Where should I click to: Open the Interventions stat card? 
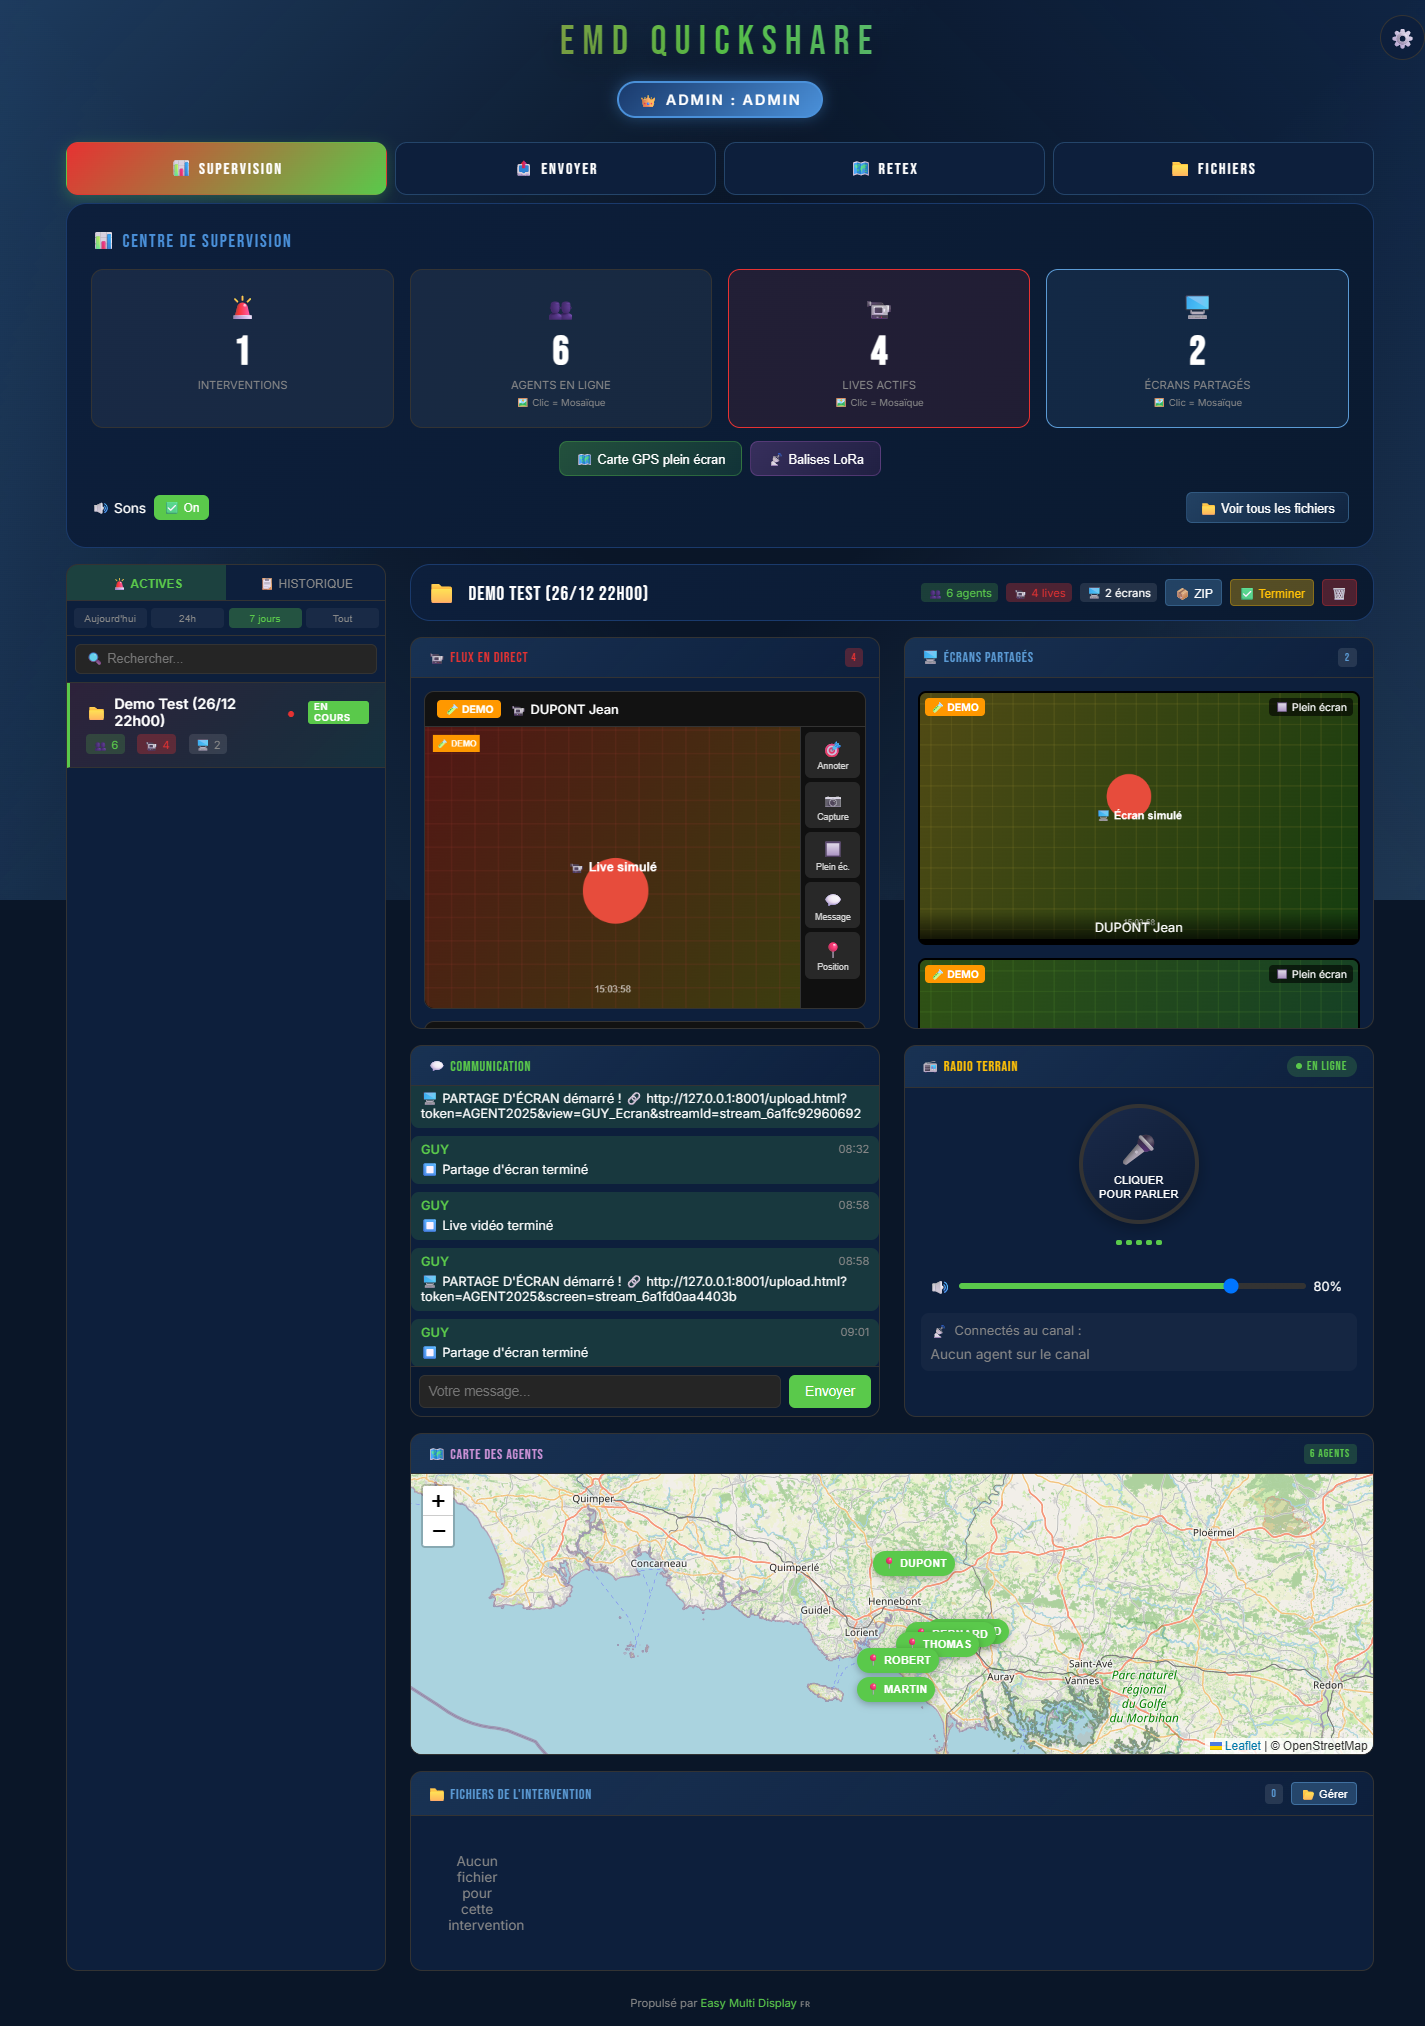242,348
